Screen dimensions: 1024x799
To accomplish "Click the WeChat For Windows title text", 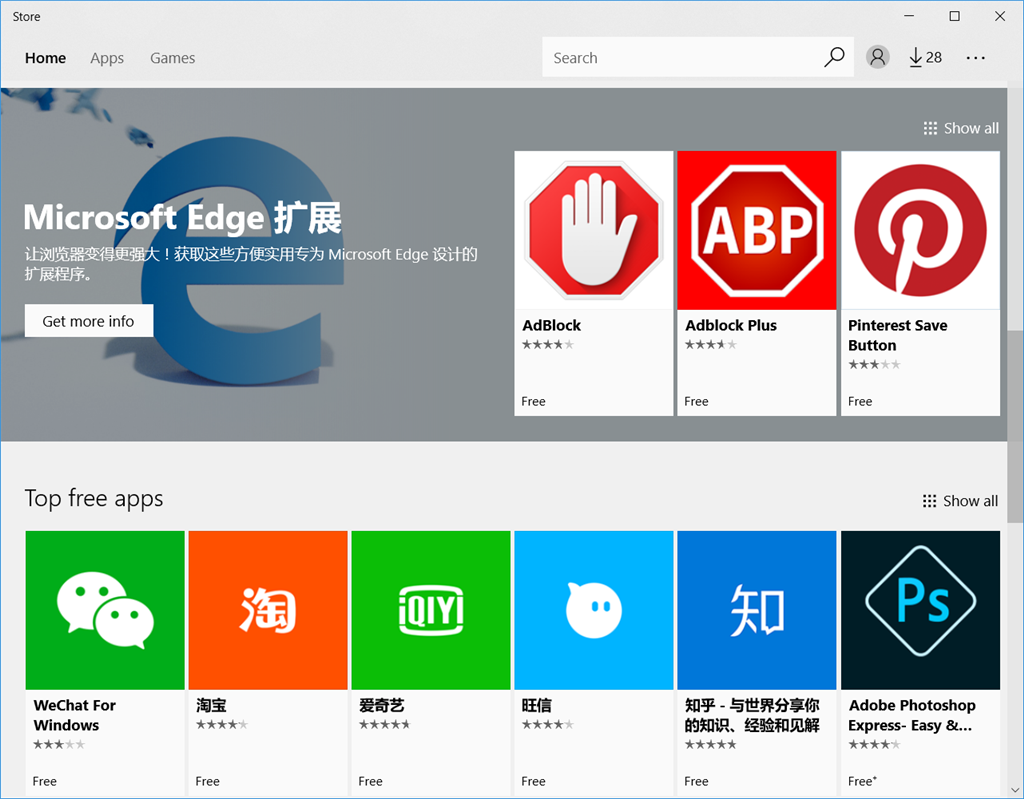I will click(x=74, y=715).
